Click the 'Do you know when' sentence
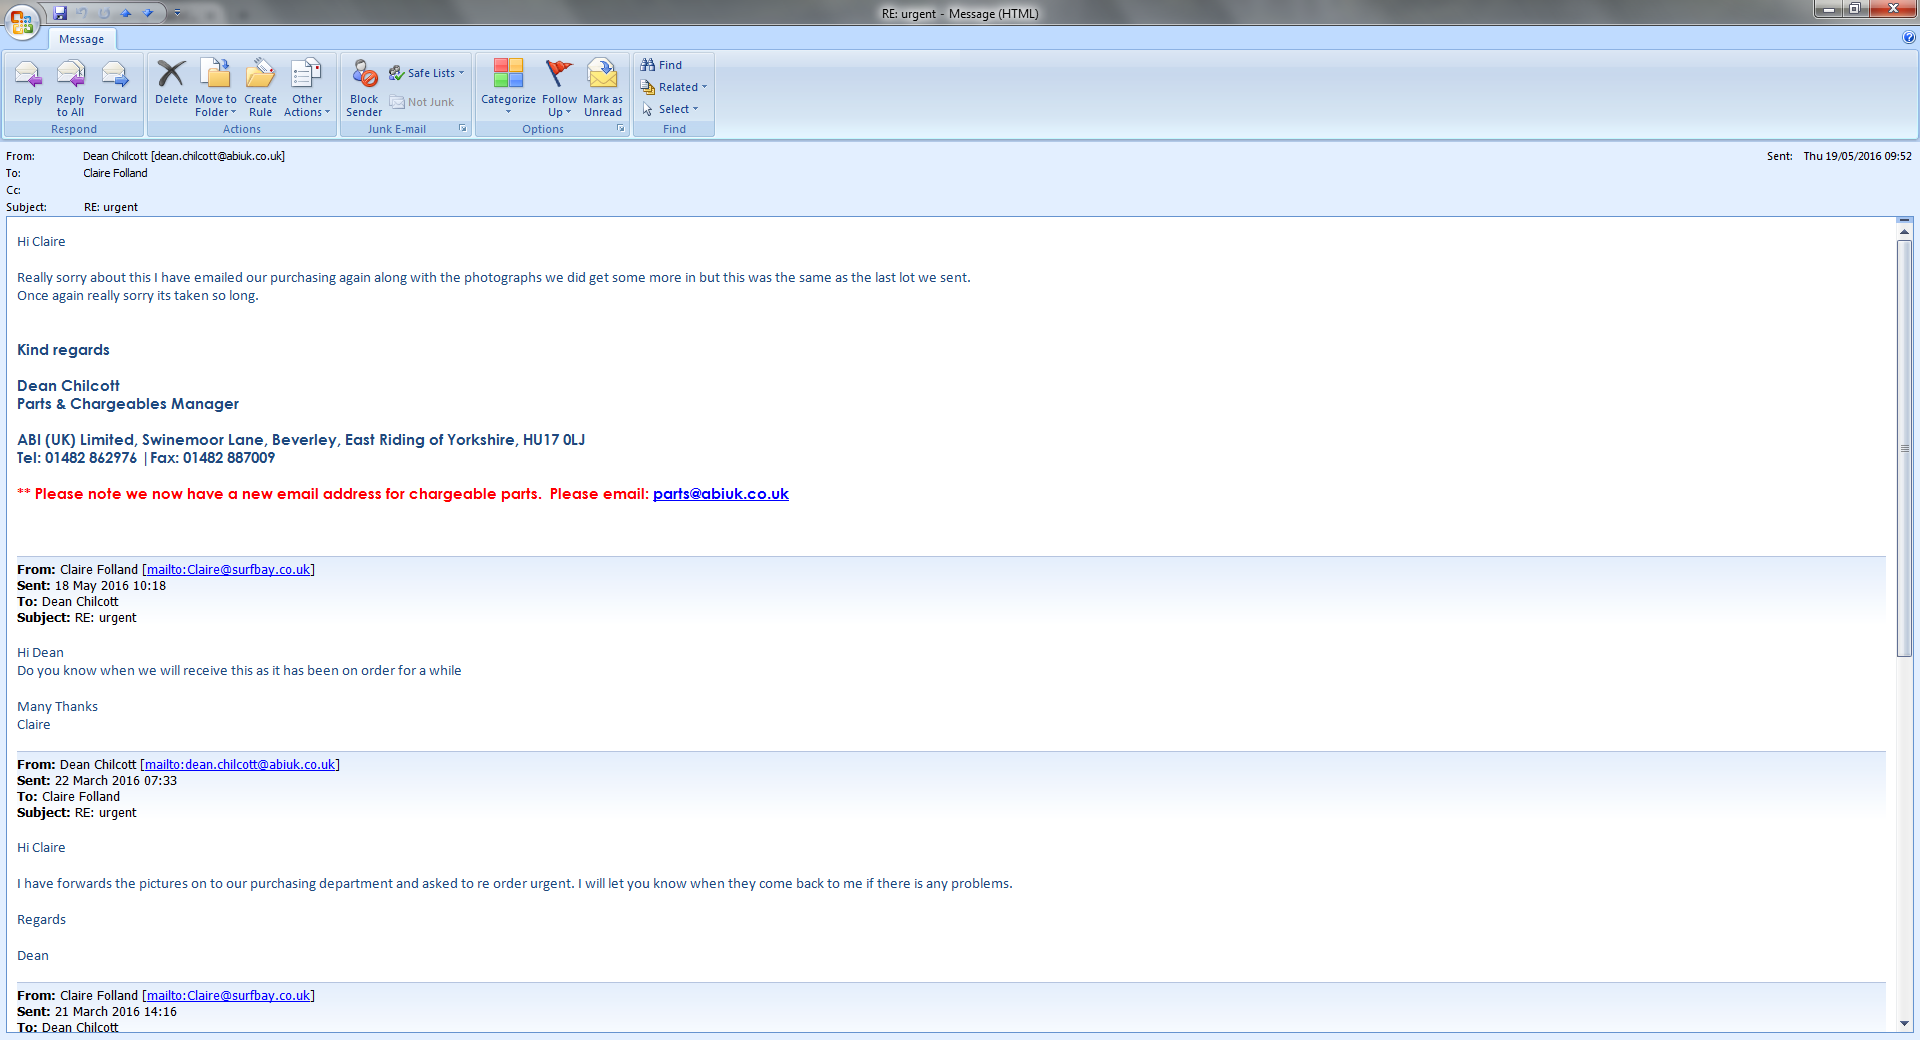This screenshot has height=1040, width=1920. [239, 671]
